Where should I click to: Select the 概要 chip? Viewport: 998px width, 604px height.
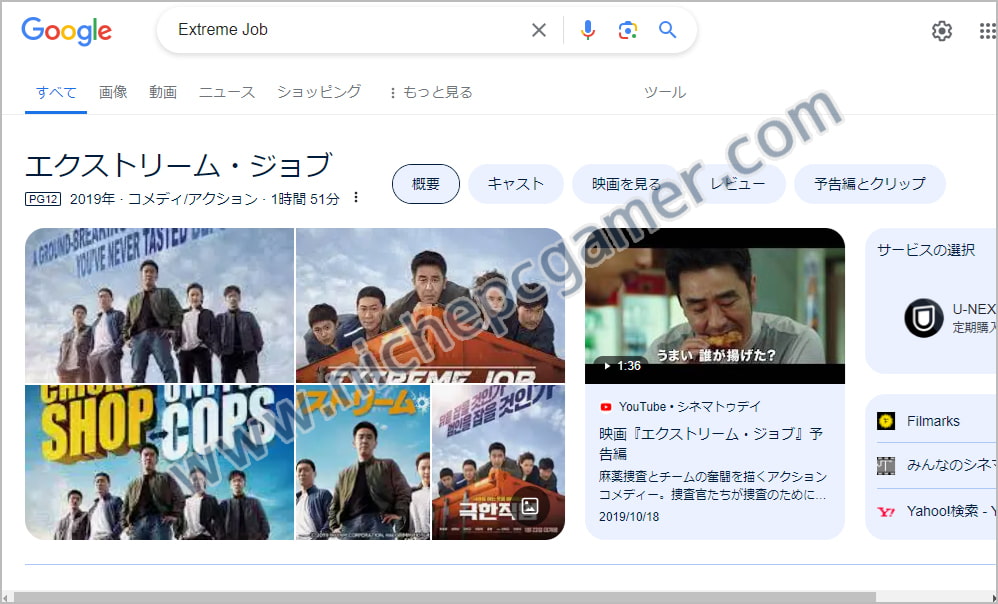pos(426,184)
